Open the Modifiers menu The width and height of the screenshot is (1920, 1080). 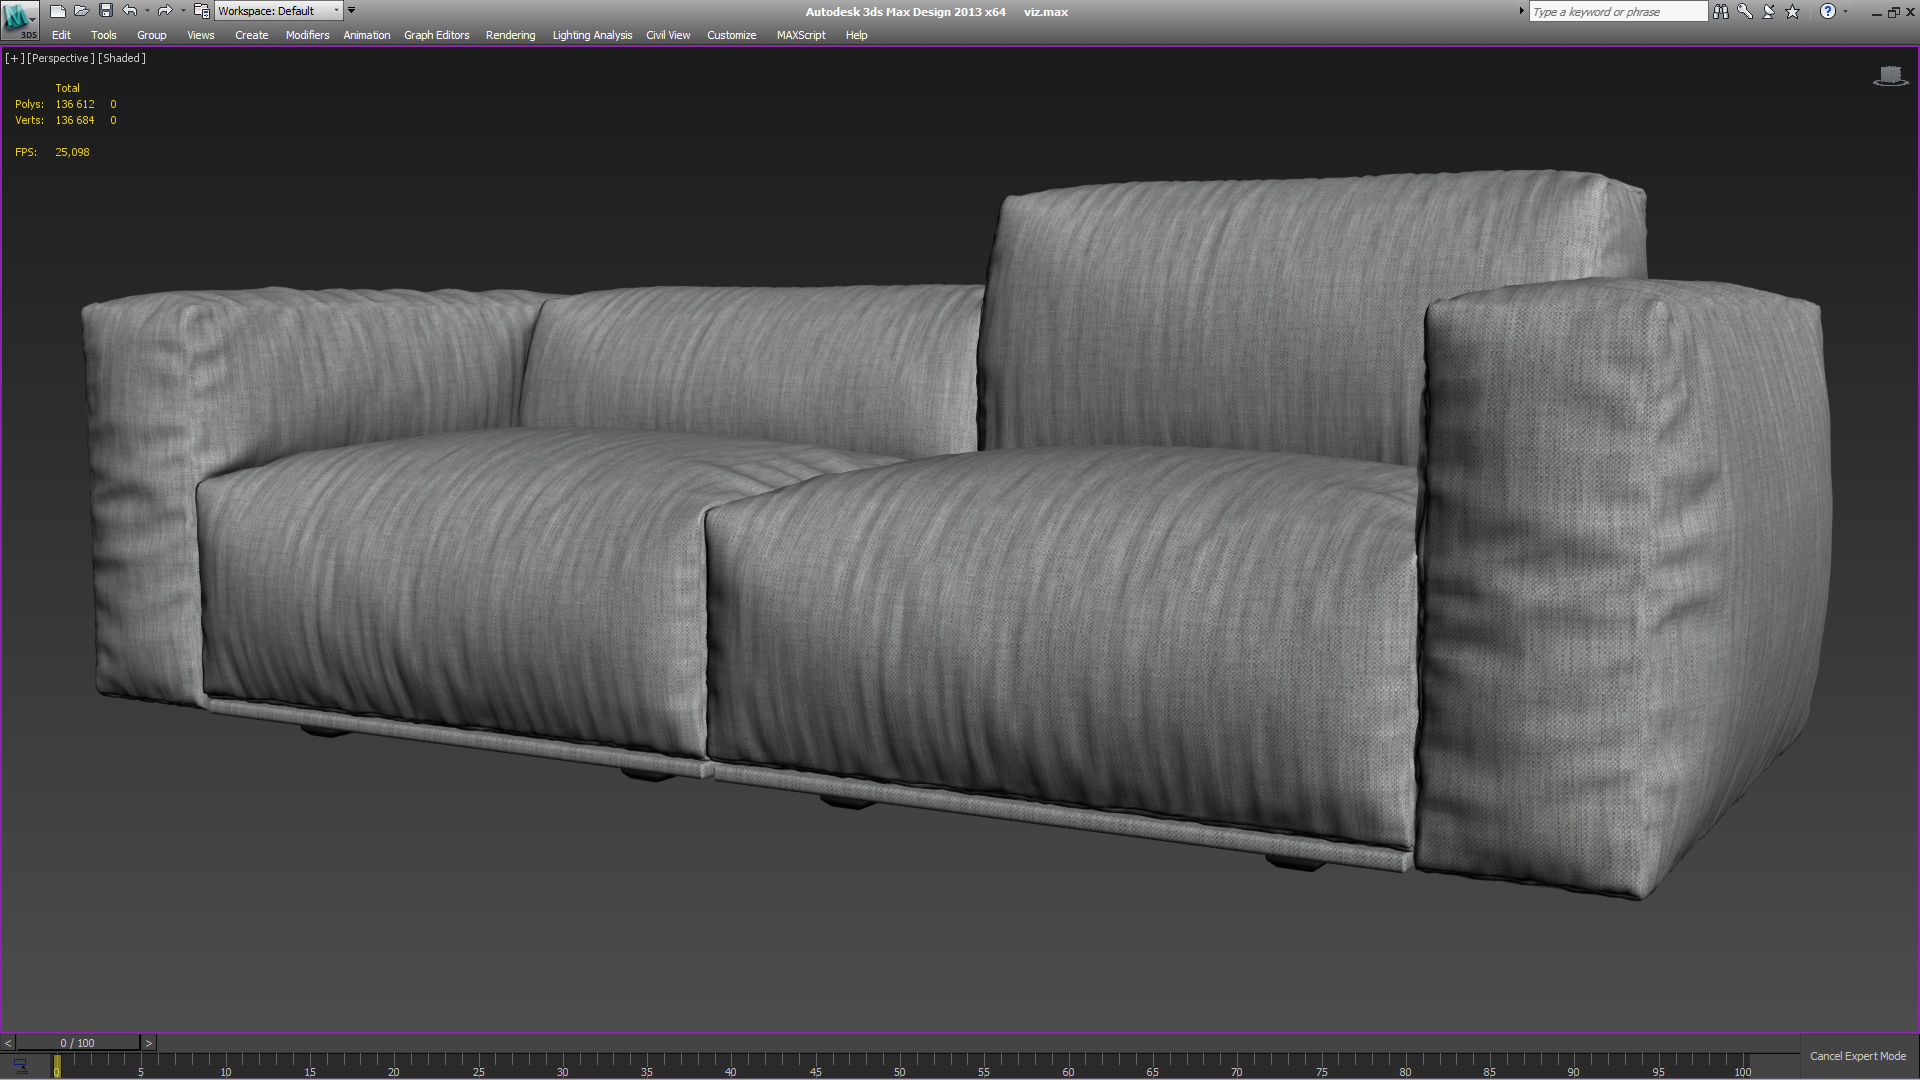click(307, 35)
